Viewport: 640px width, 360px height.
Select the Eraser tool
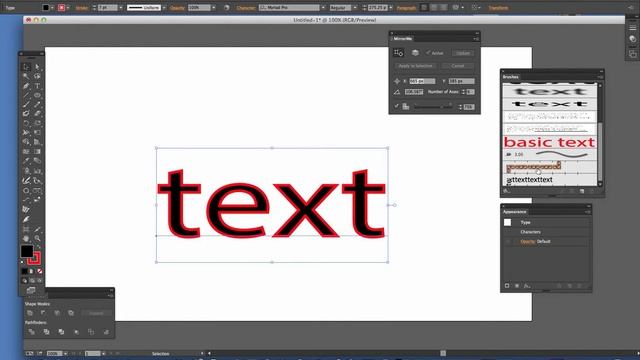37,114
